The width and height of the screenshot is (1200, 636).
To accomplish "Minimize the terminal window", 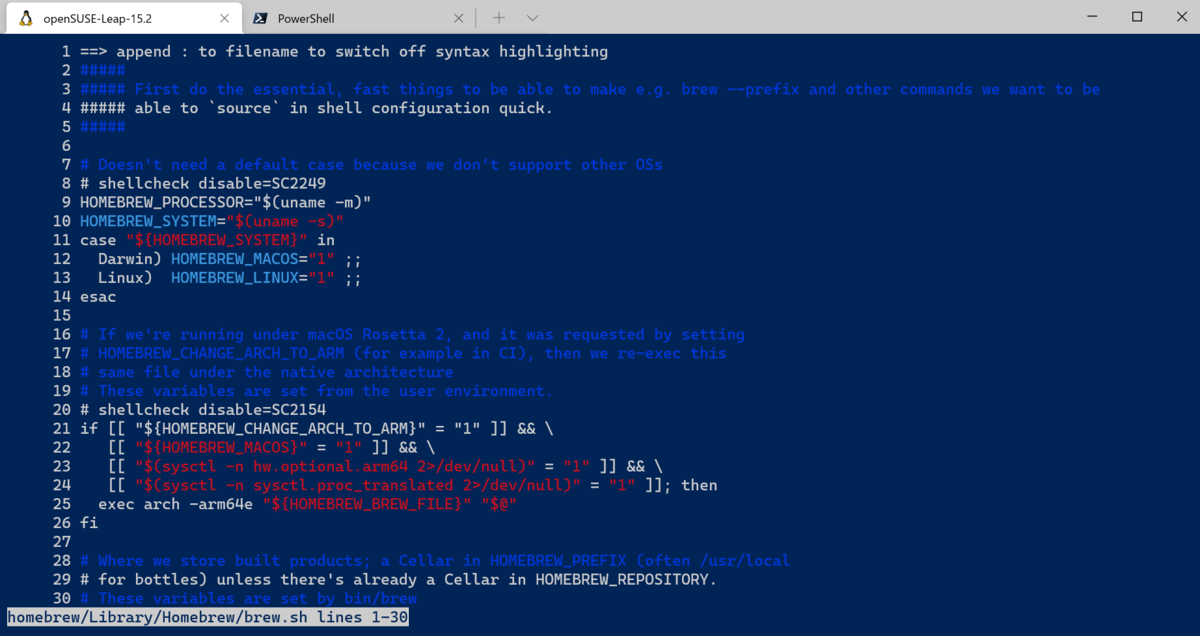I will [x=1089, y=17].
